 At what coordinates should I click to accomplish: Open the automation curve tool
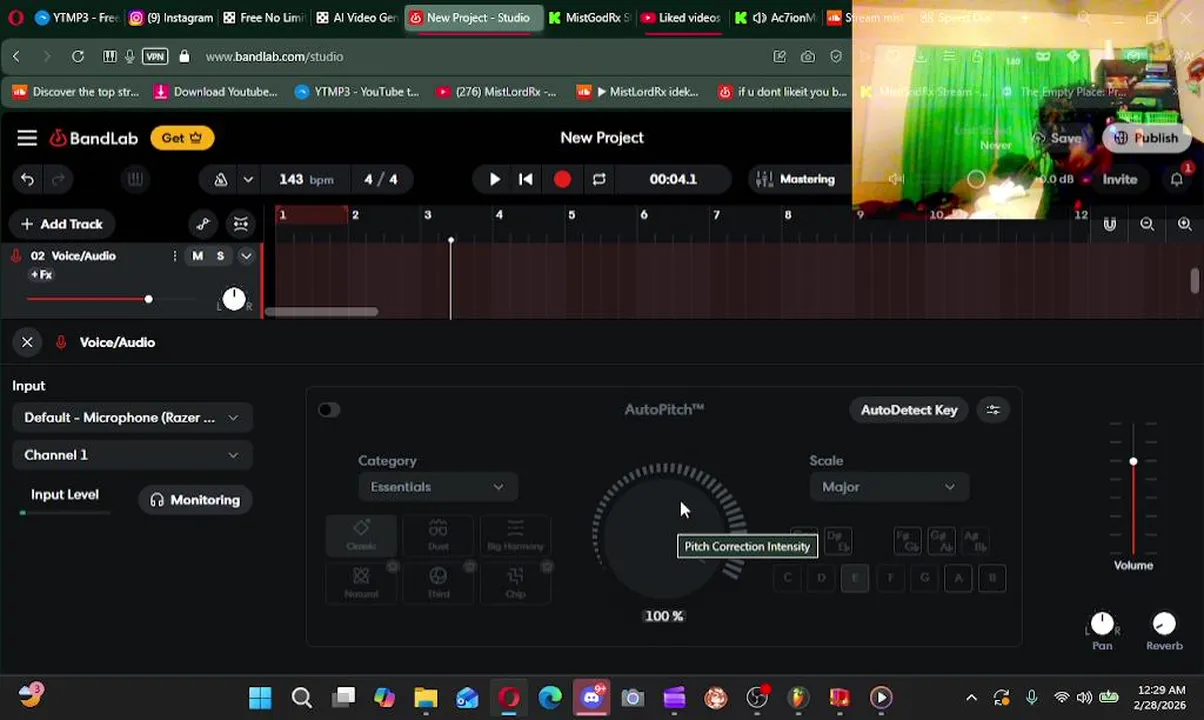pos(203,224)
